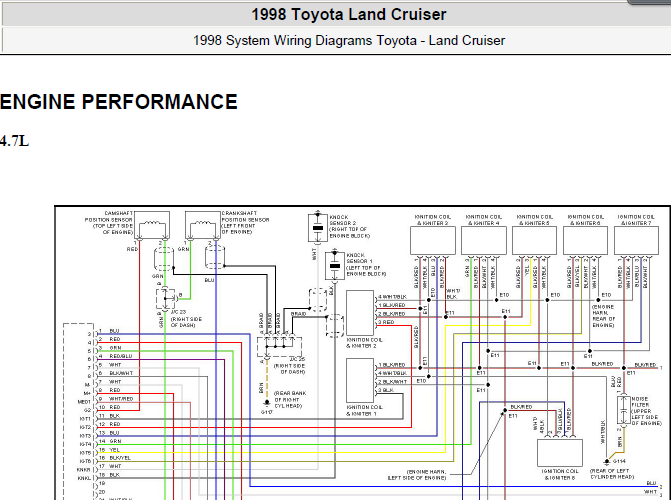Click the 'IGNITION COIL & IGNITER 1' label
Viewport: 671px width, 500px height.
pos(364,411)
